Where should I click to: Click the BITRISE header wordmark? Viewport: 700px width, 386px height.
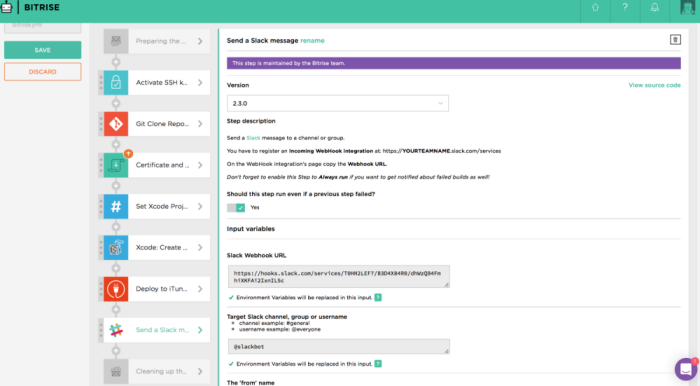tap(42, 7)
